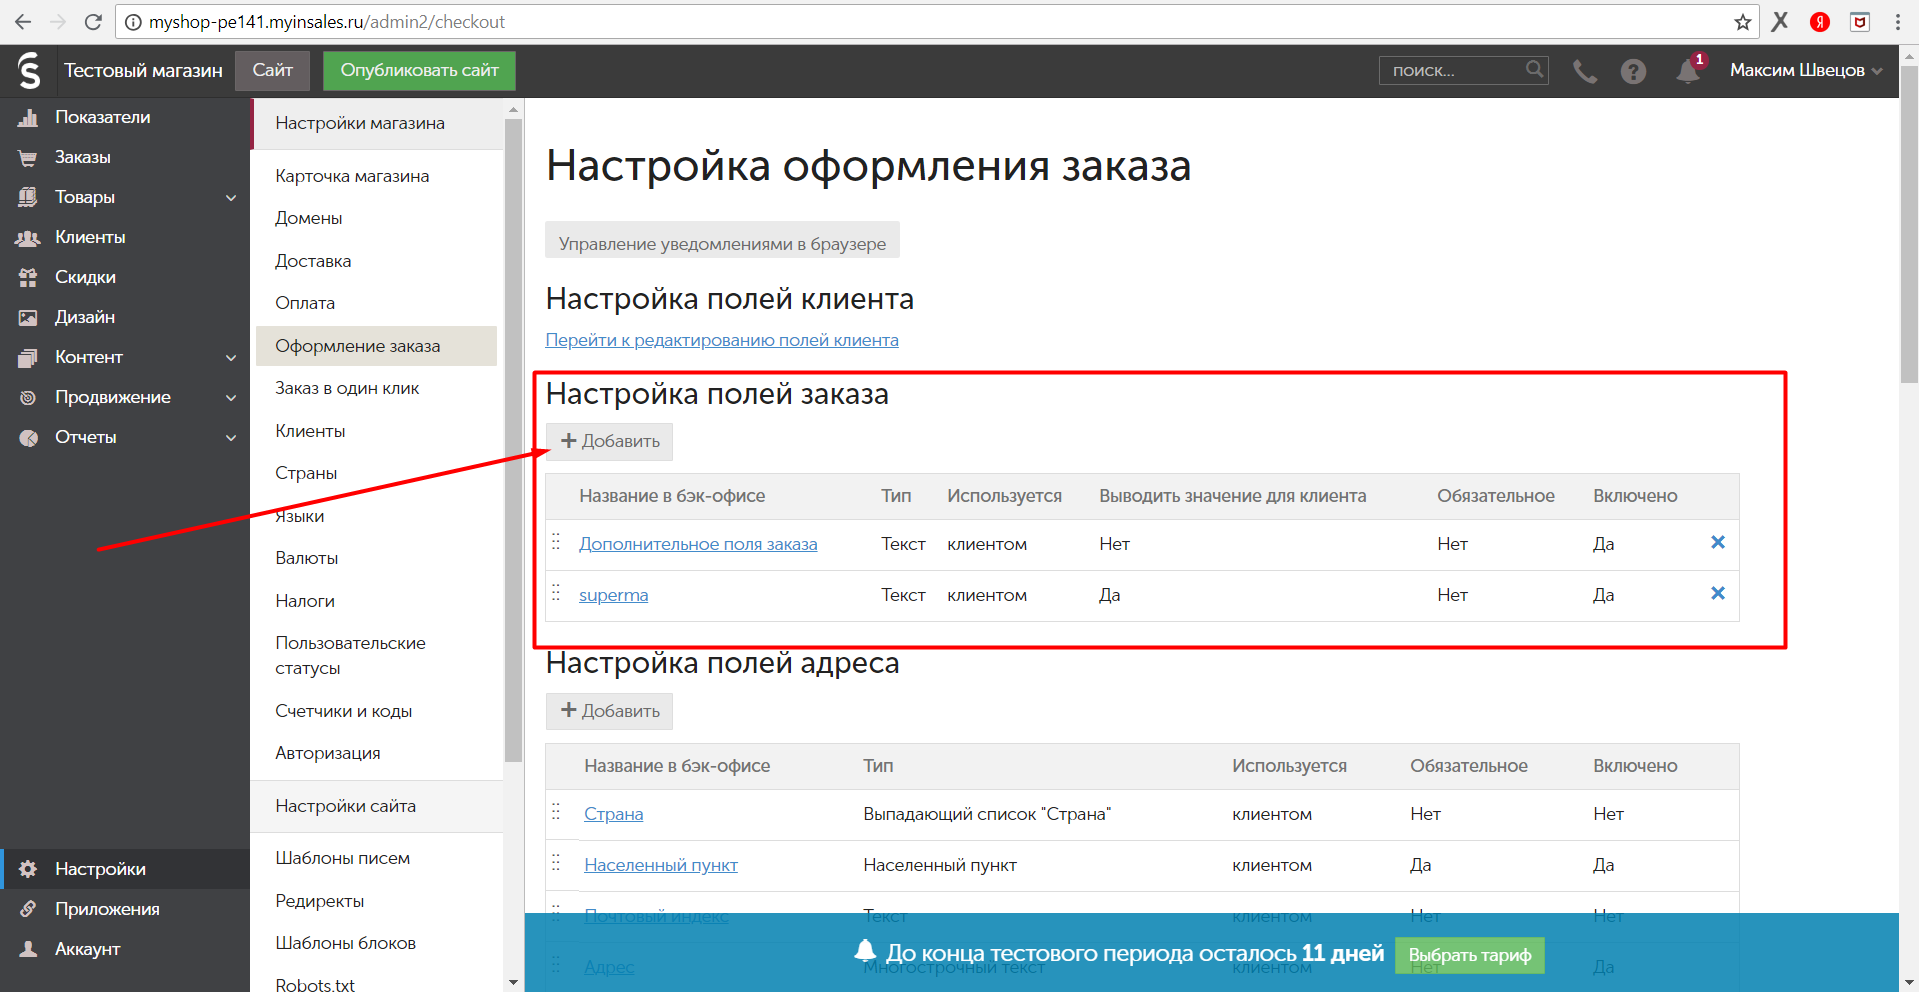Add a new address field
The width and height of the screenshot is (1919, 992).
point(609,711)
